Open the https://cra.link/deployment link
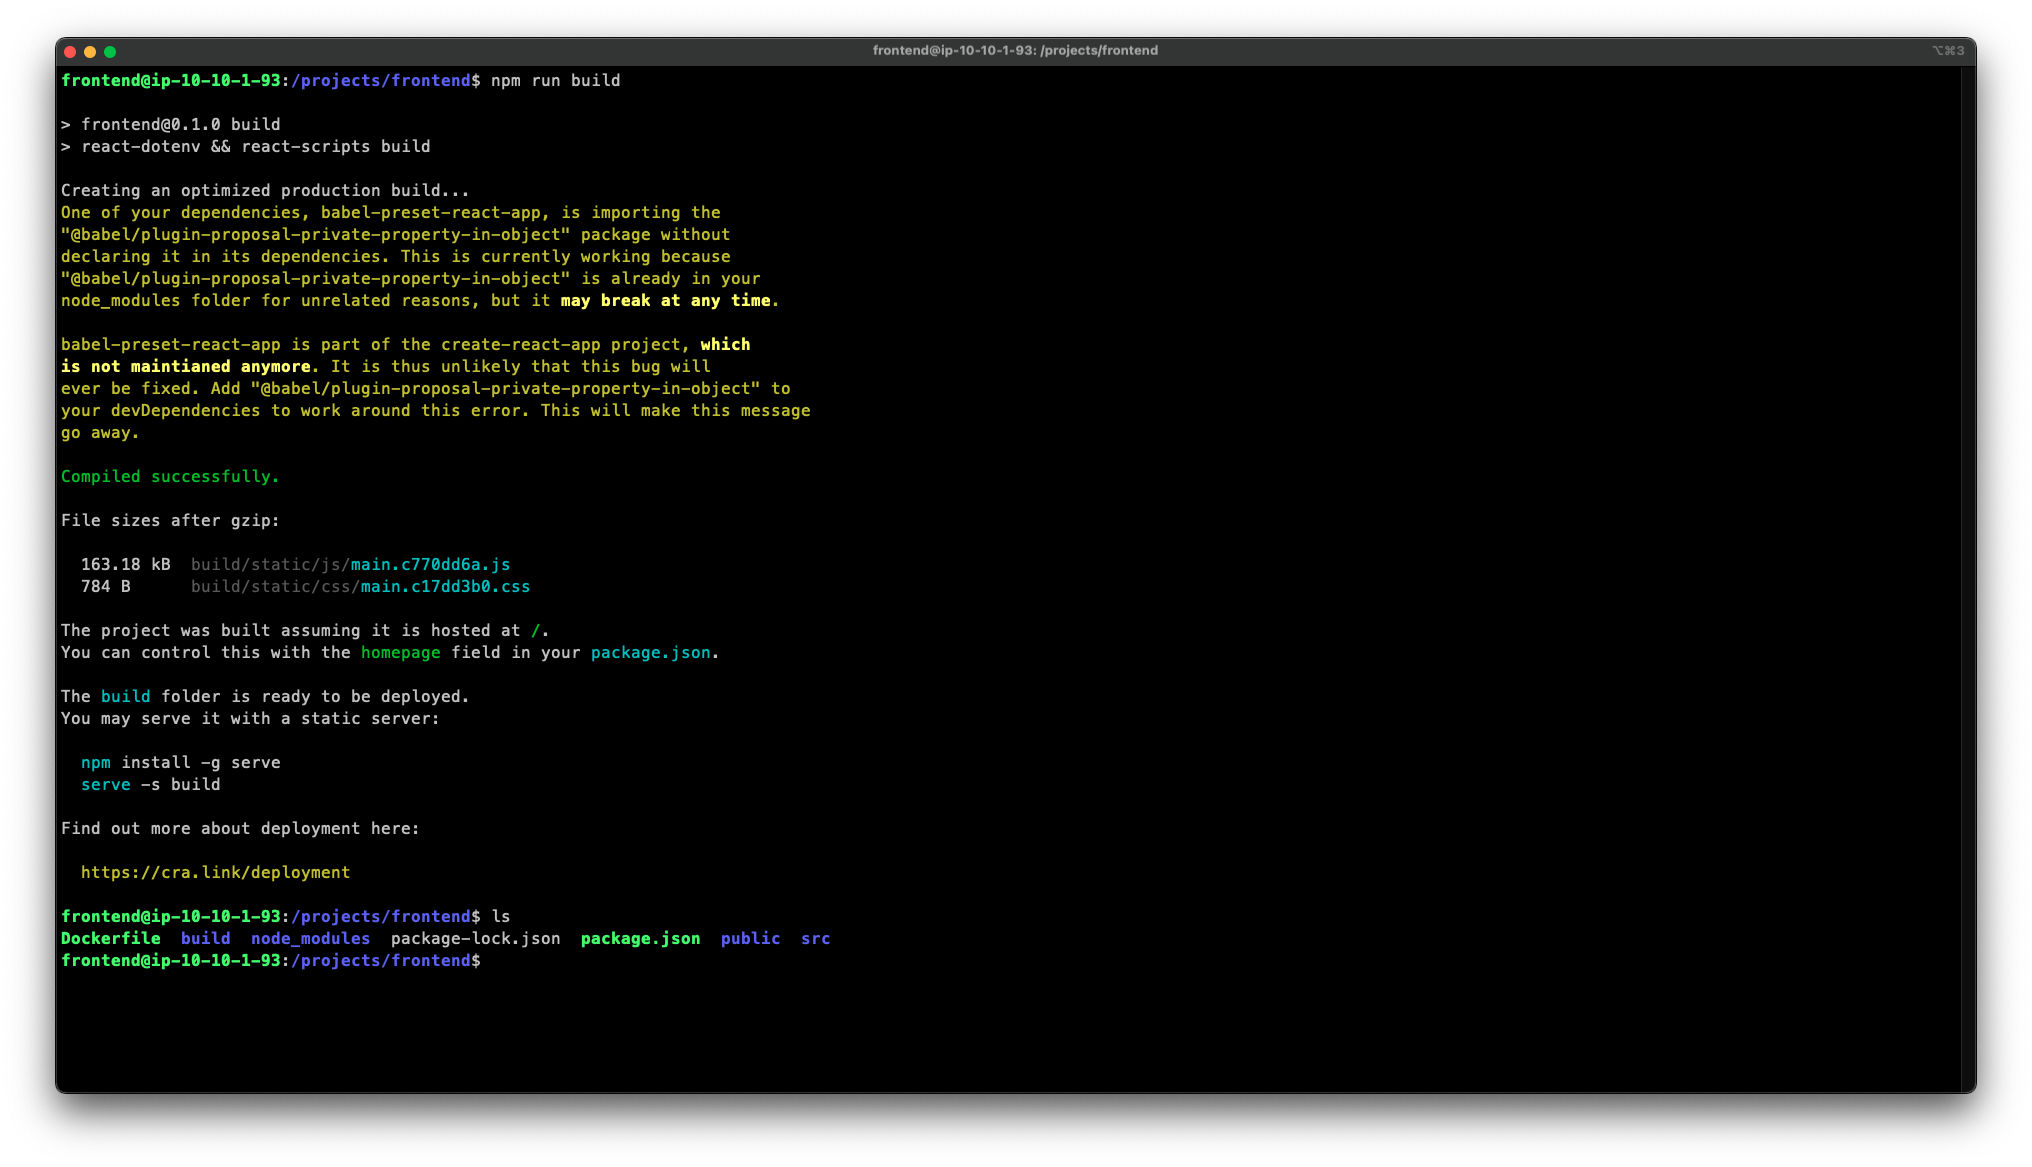This screenshot has width=2032, height=1167. click(215, 873)
